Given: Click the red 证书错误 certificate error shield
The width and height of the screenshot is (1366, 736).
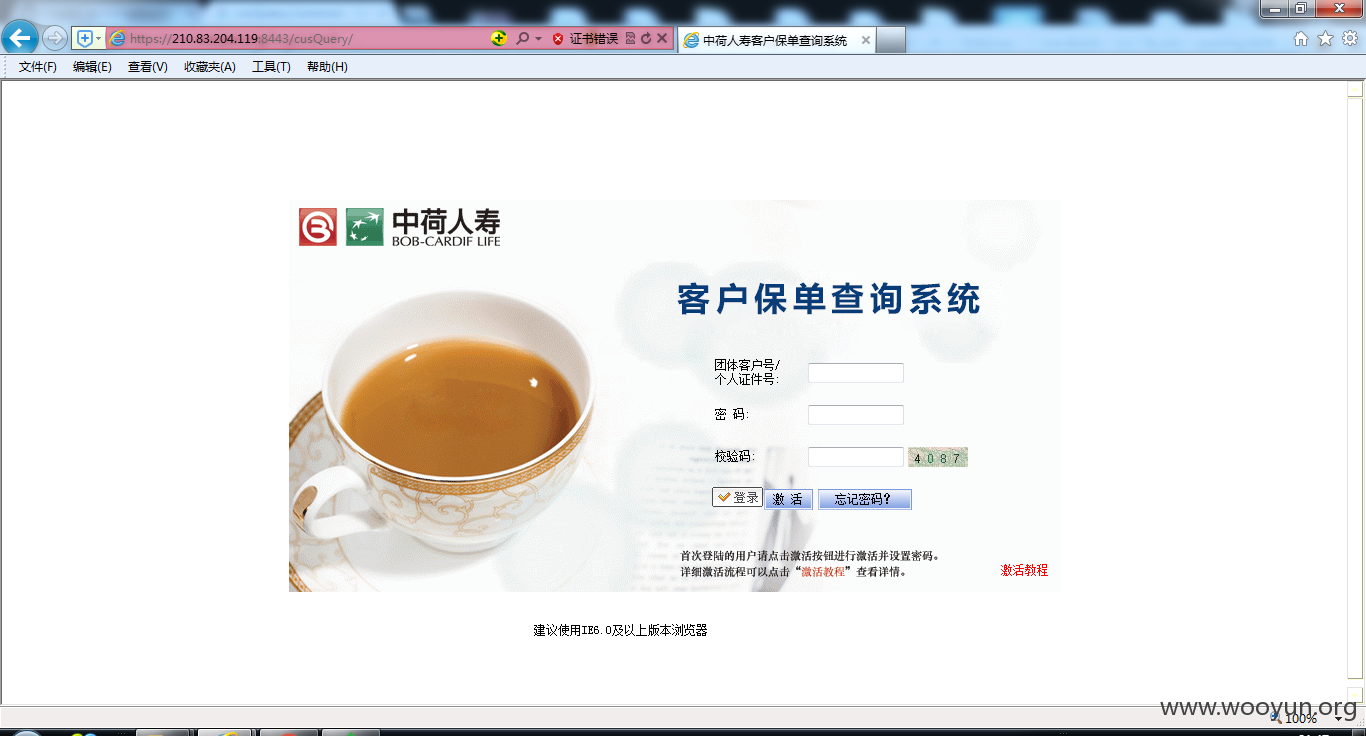Looking at the screenshot, I should pyautogui.click(x=558, y=39).
